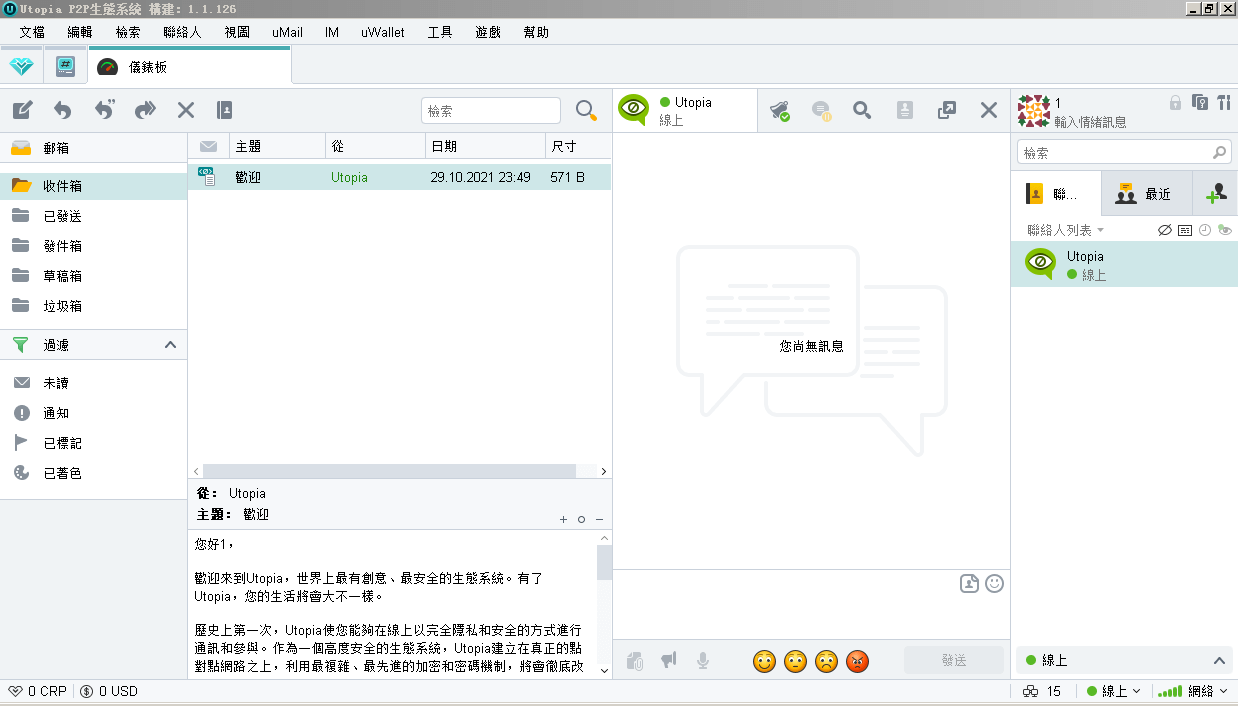Toggle chat notification bell
The height and width of the screenshot is (706, 1238).
pyautogui.click(x=780, y=110)
